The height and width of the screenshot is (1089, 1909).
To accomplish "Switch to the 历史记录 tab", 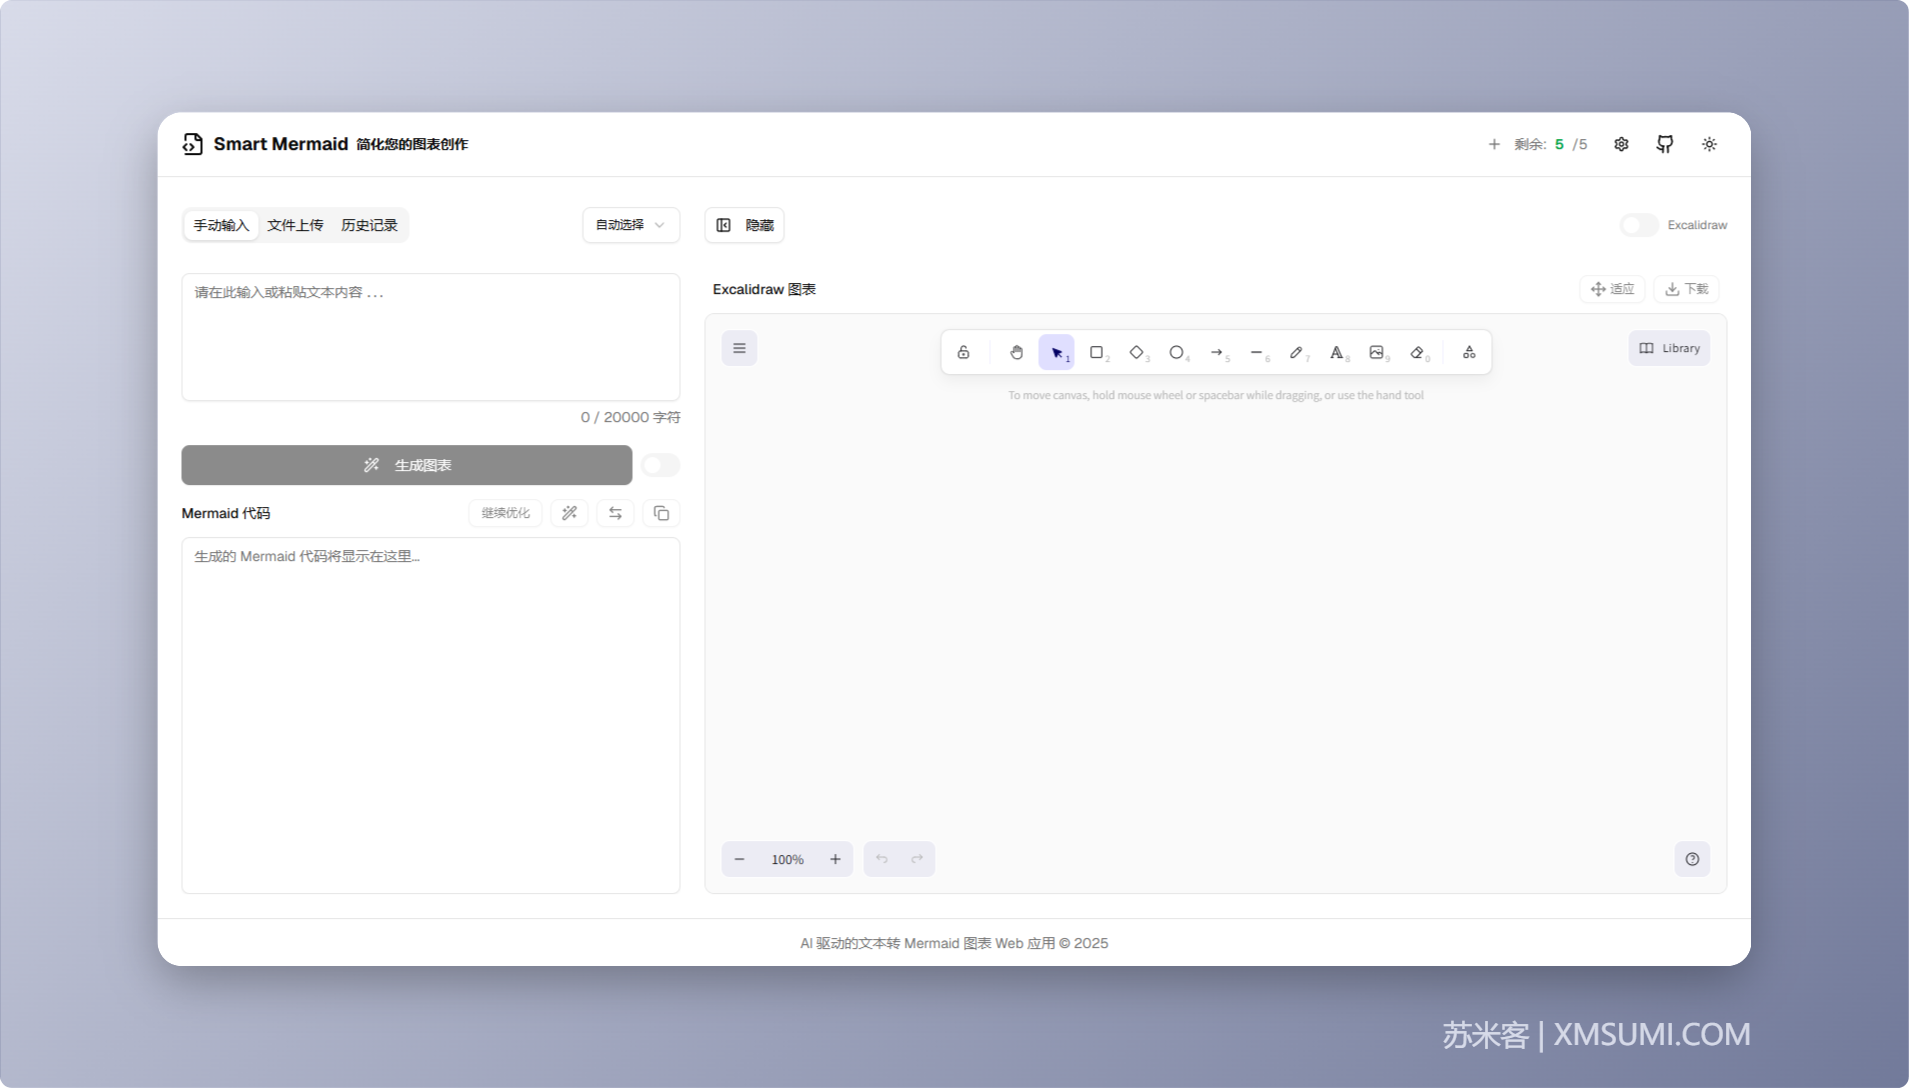I will coord(369,225).
